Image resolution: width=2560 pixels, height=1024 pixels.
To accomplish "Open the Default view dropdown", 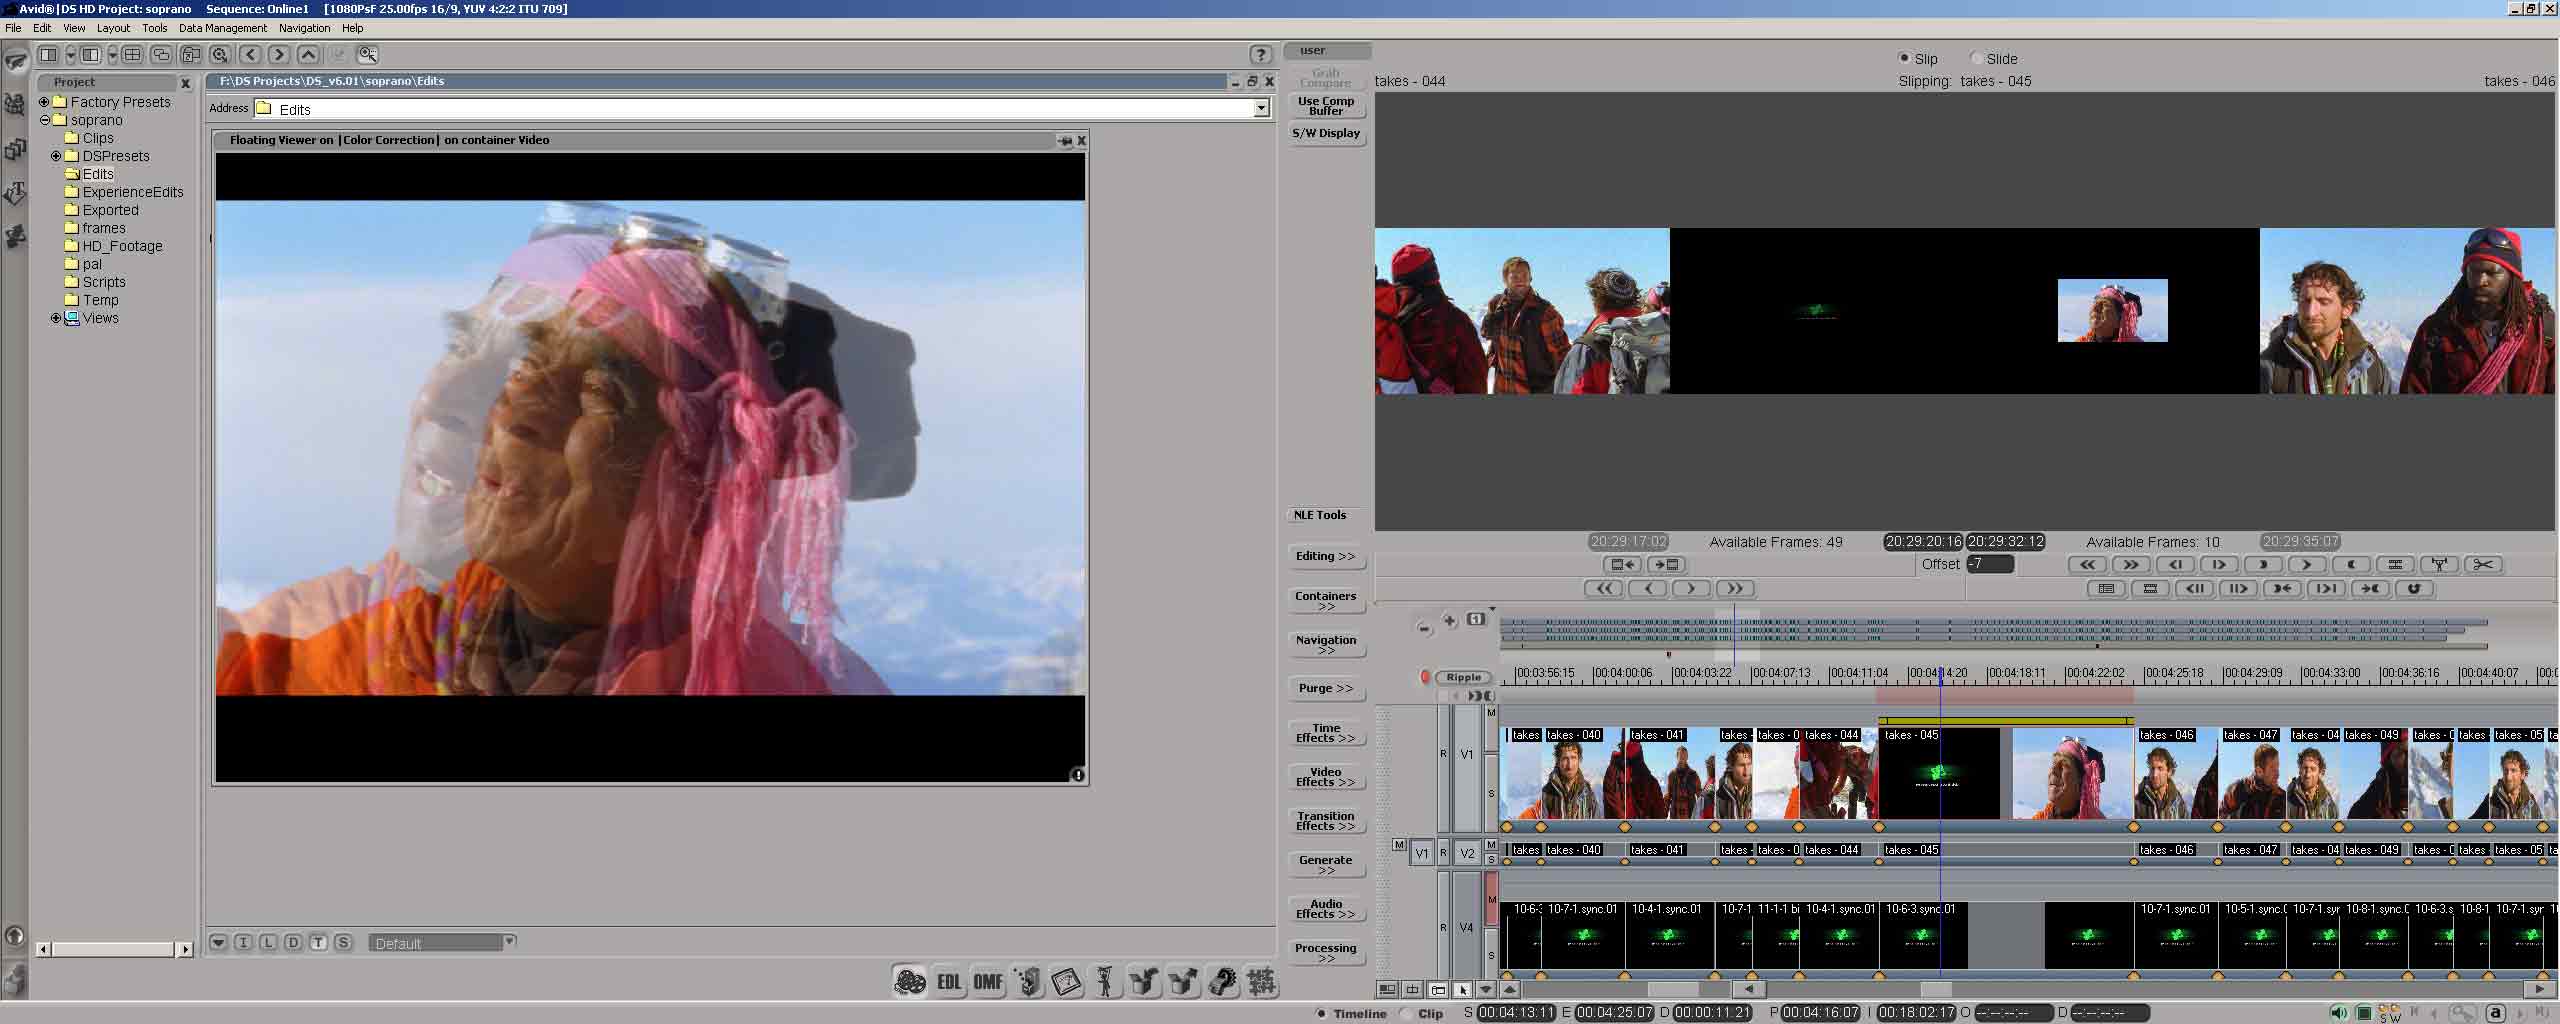I will tap(510, 941).
